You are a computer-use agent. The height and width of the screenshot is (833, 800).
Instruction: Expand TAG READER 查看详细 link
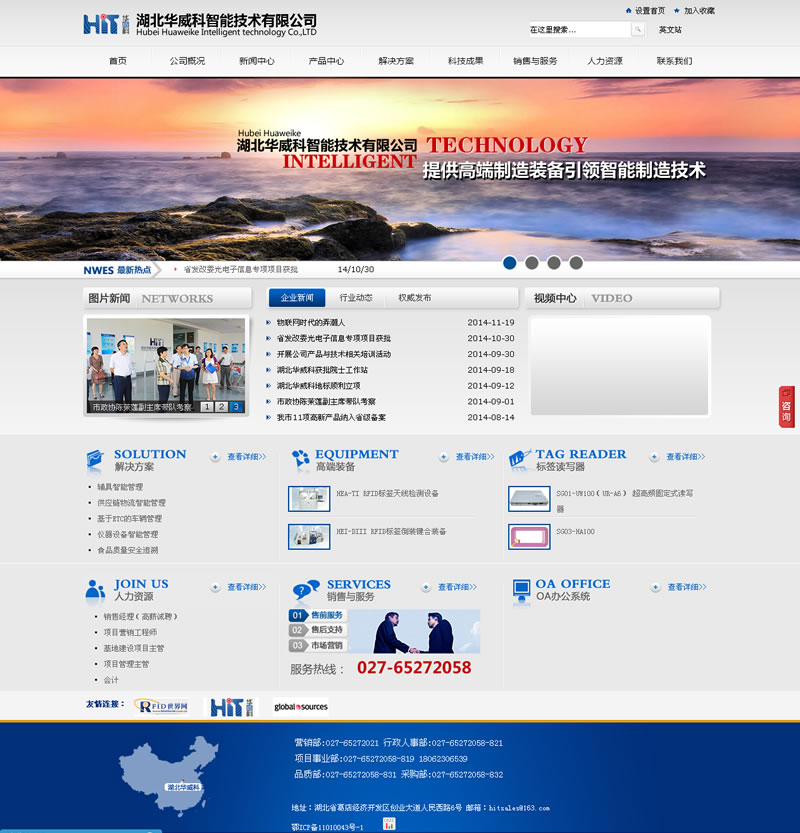[x=685, y=457]
